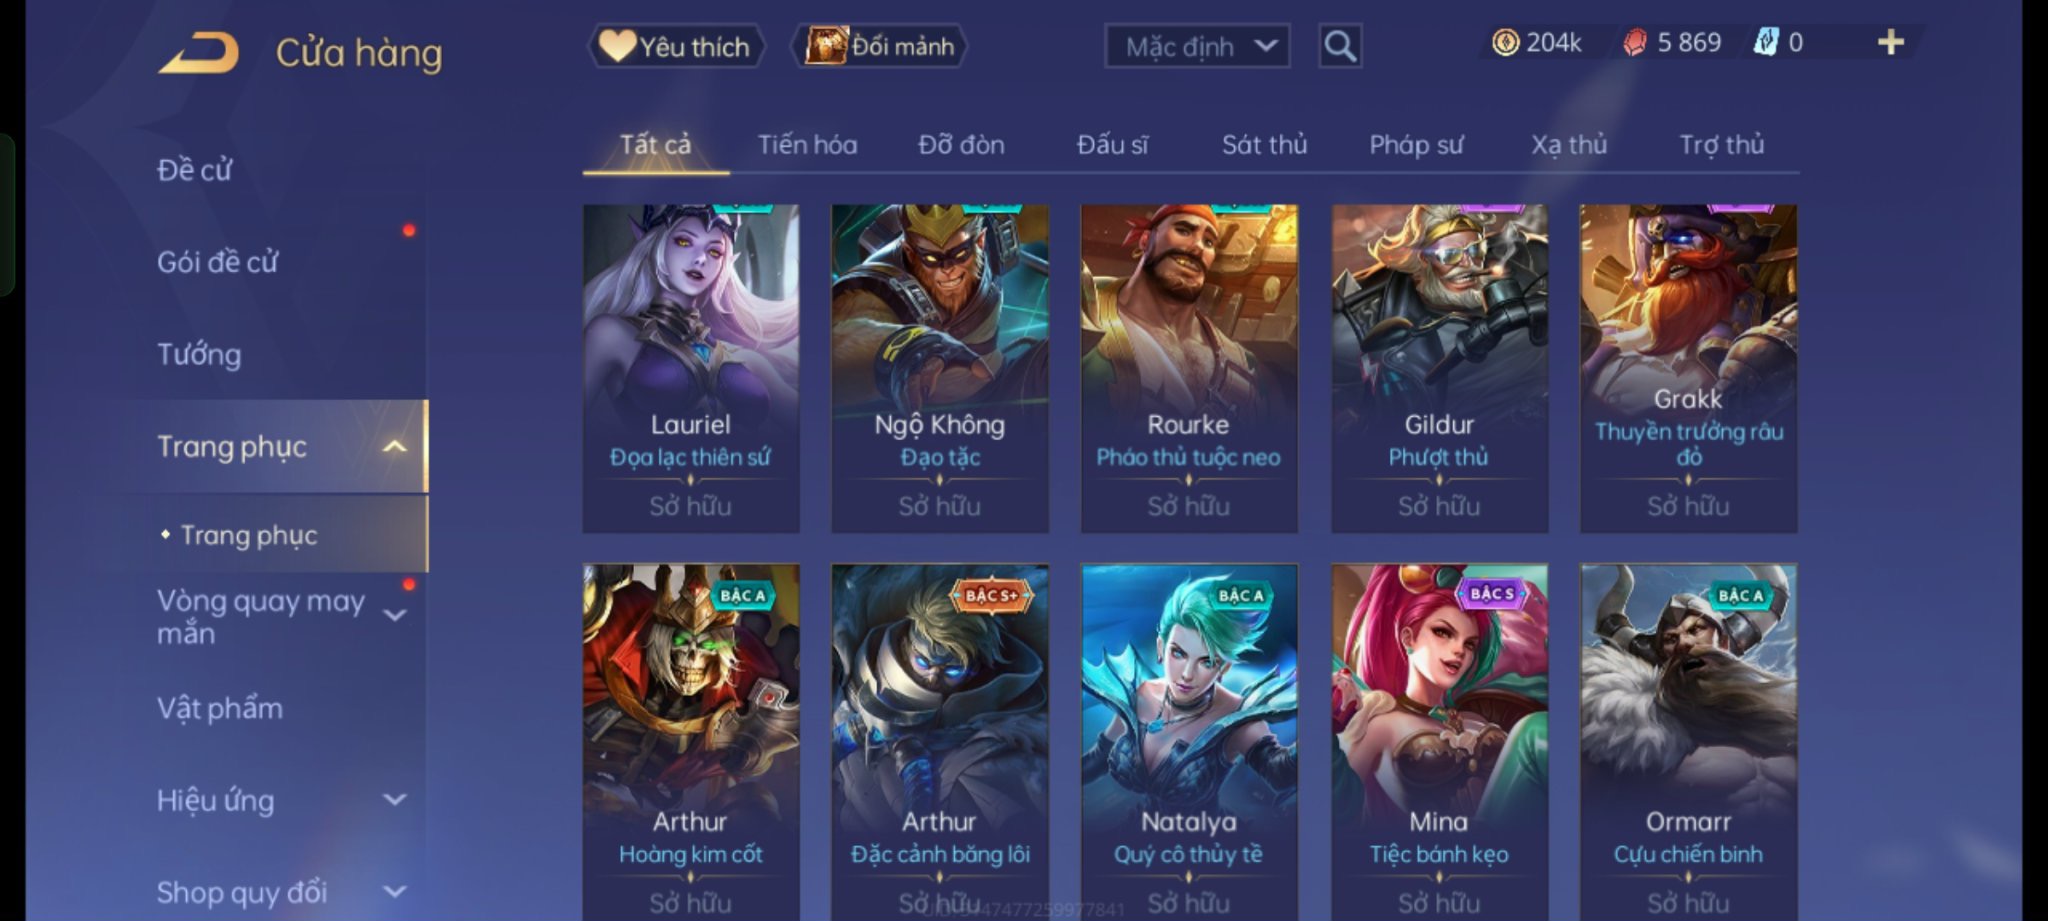
Task: Expand the Hiệu ứng sidebar section
Action: pyautogui.click(x=395, y=800)
